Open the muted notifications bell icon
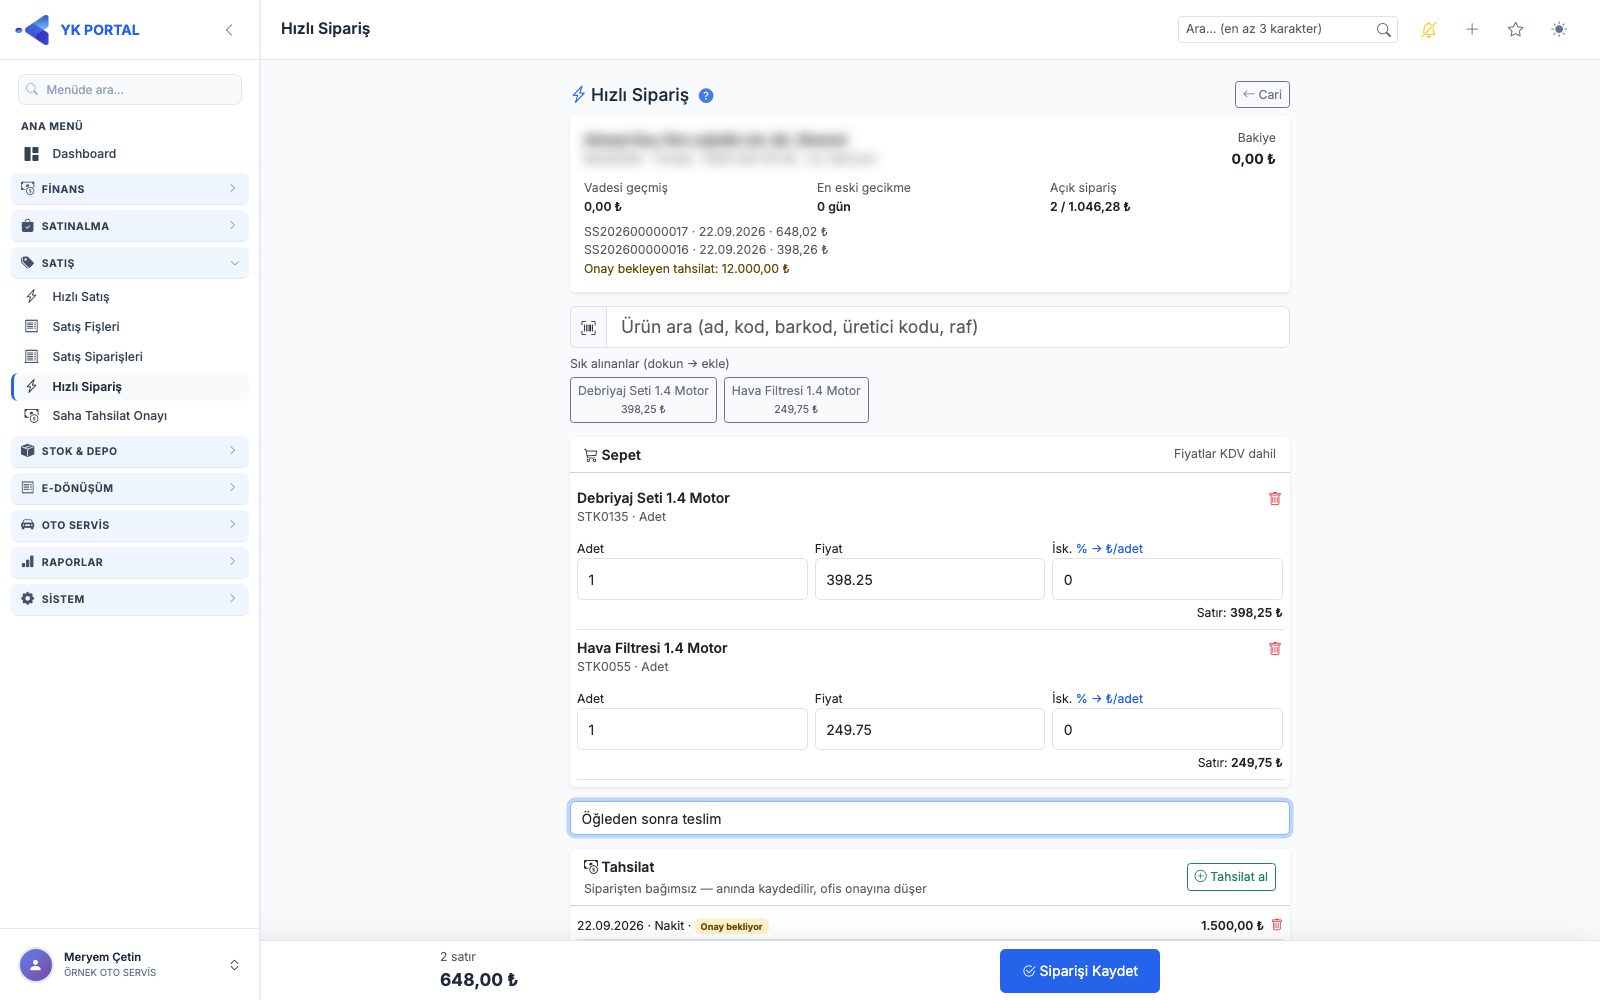The image size is (1600, 1000). 1428,30
